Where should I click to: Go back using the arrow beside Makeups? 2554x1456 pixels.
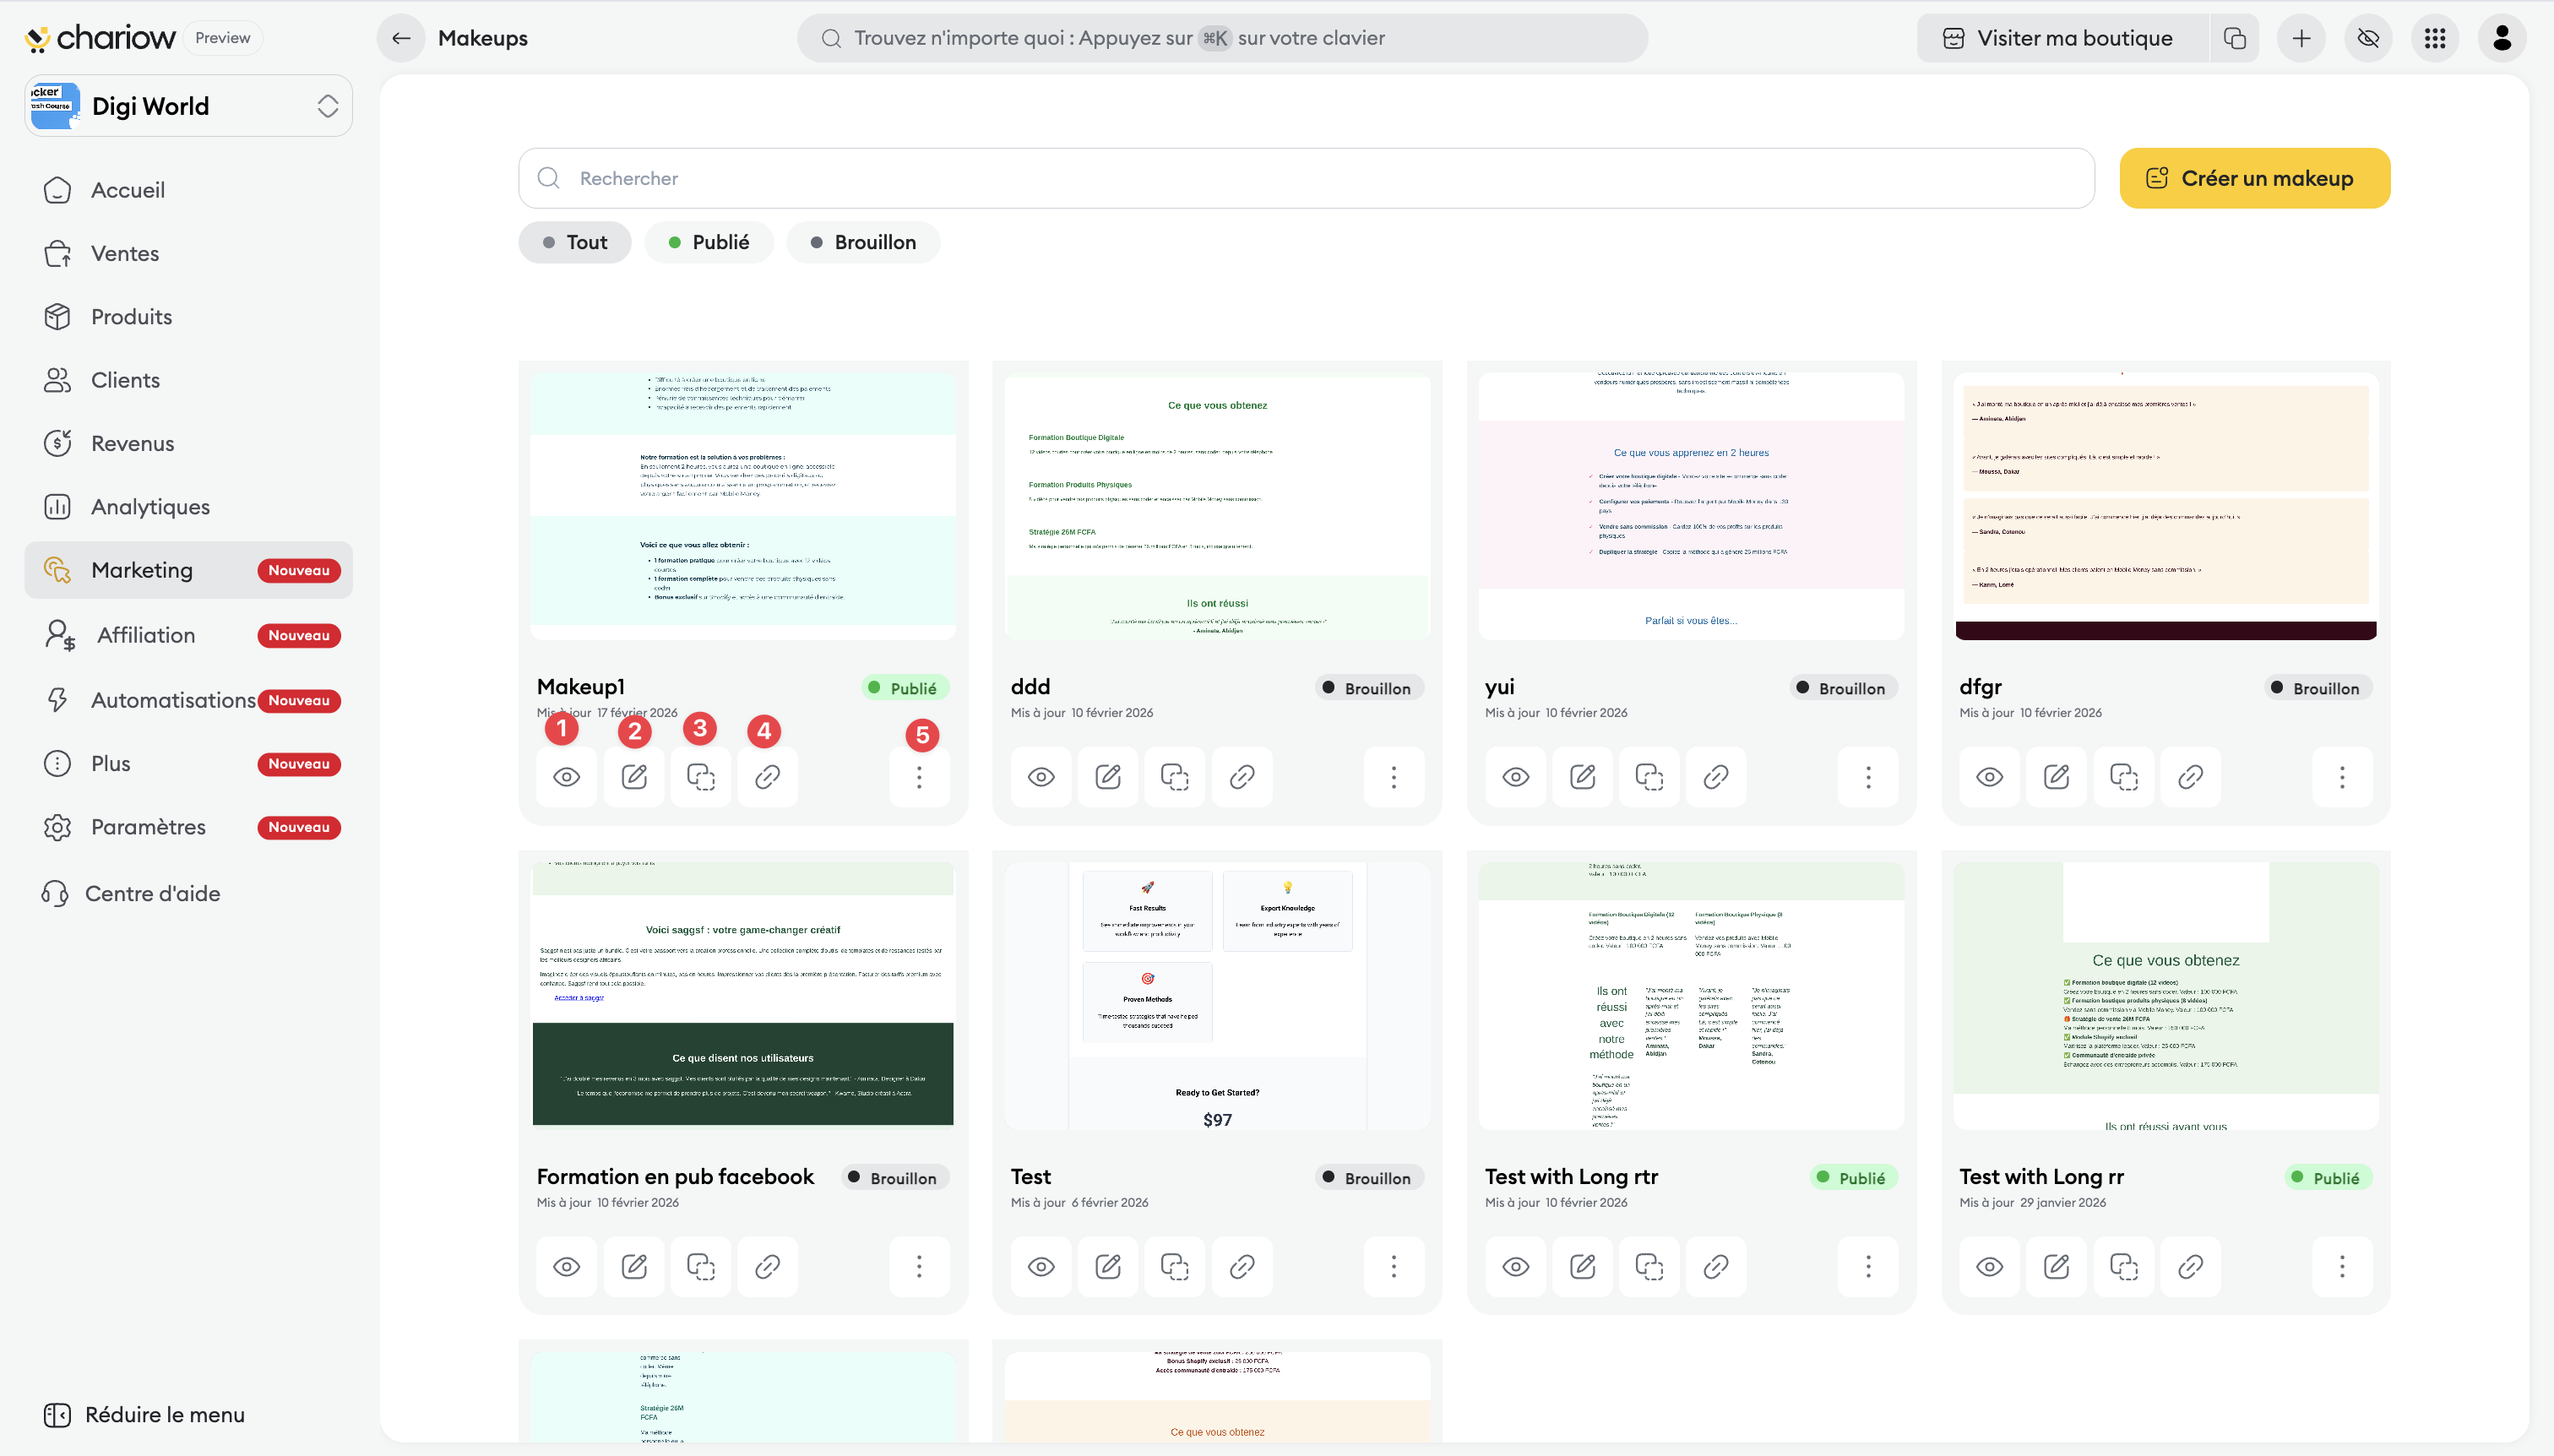point(401,38)
